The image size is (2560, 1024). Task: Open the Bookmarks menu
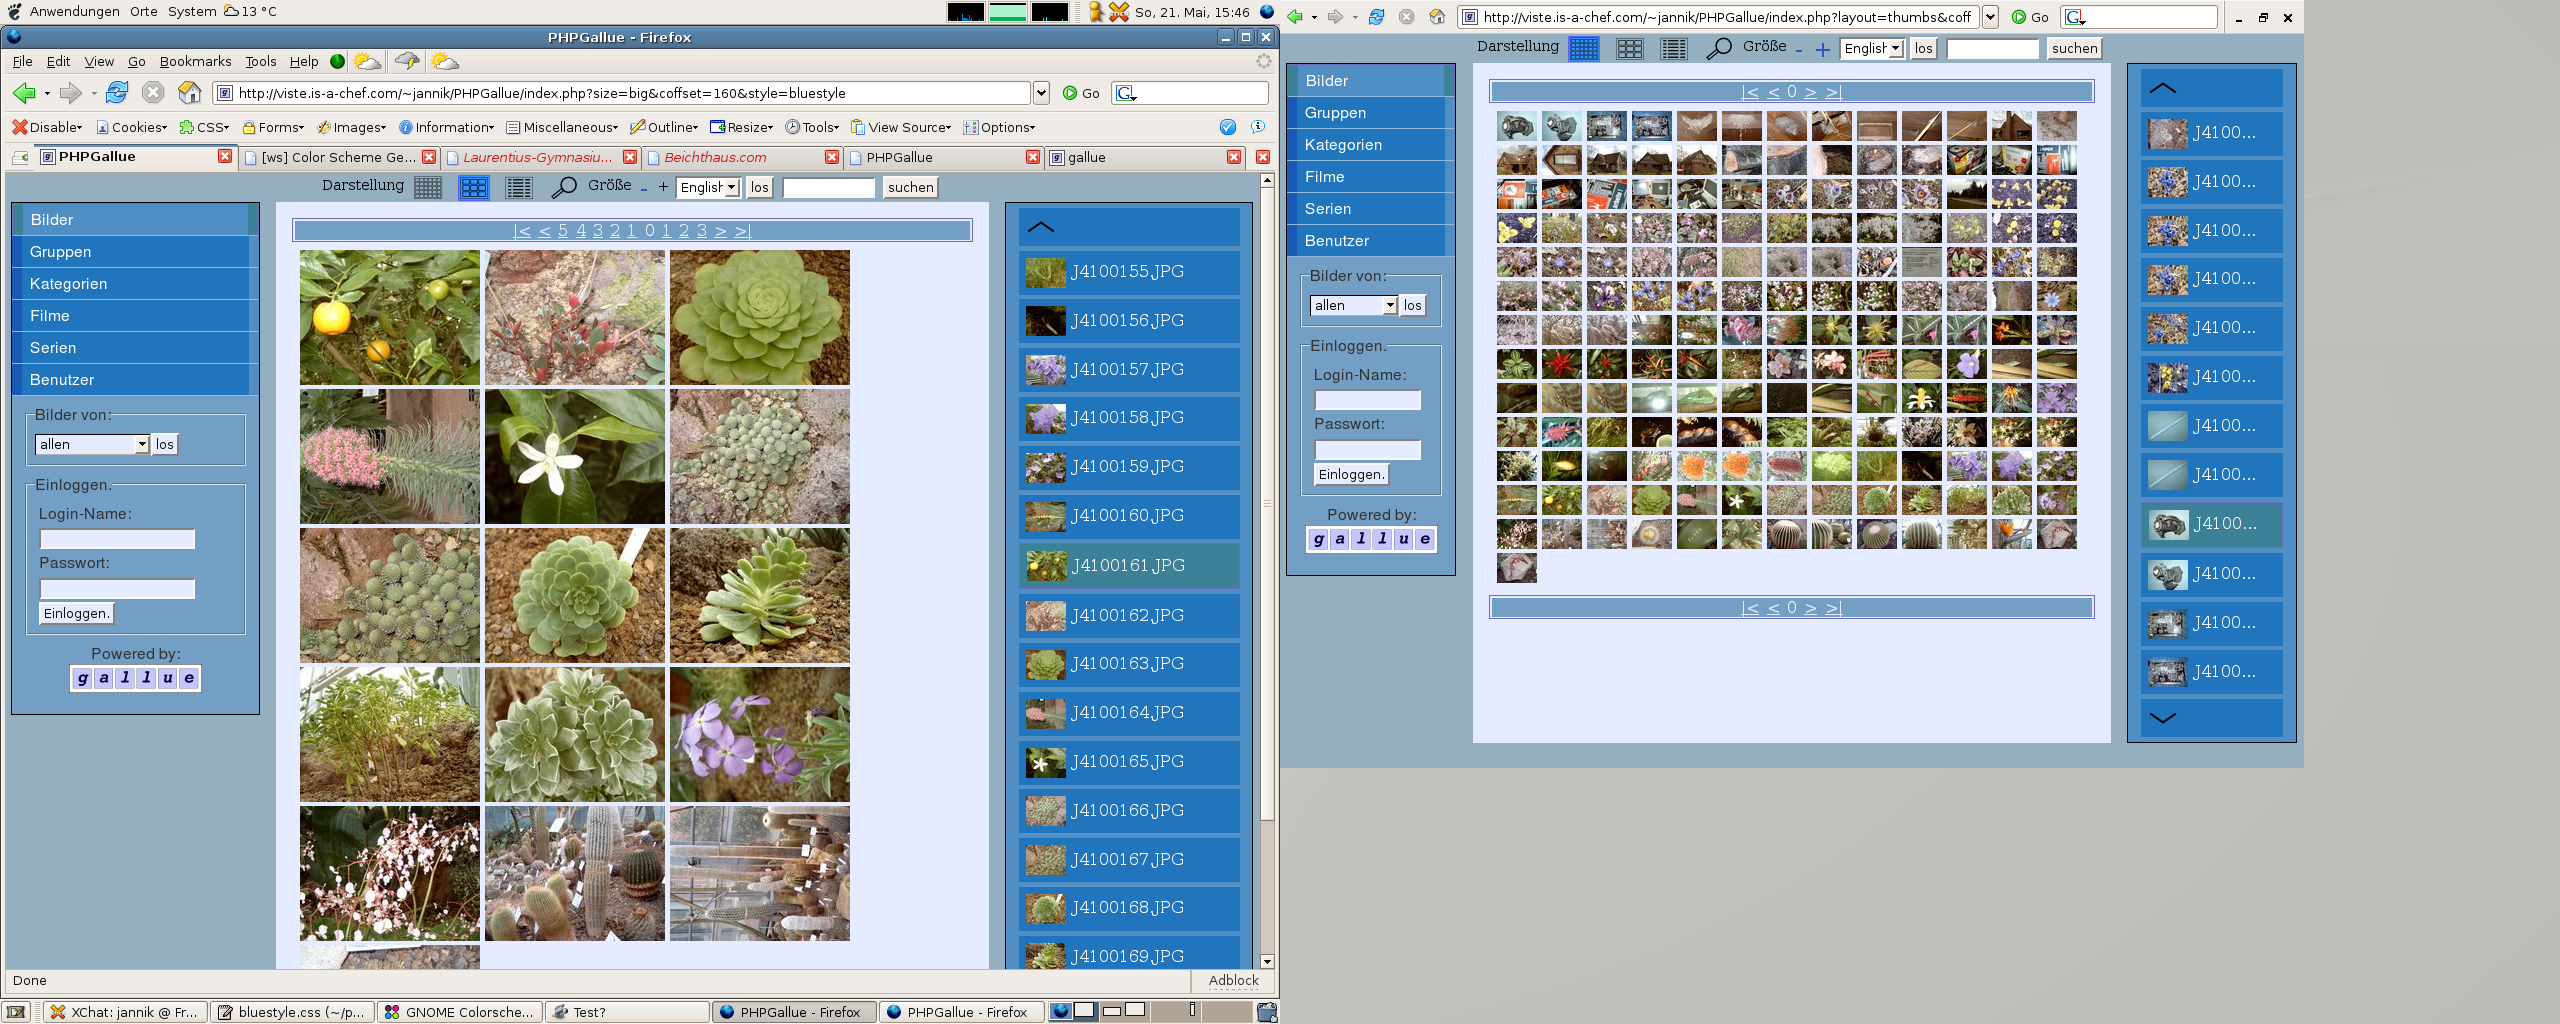point(195,61)
